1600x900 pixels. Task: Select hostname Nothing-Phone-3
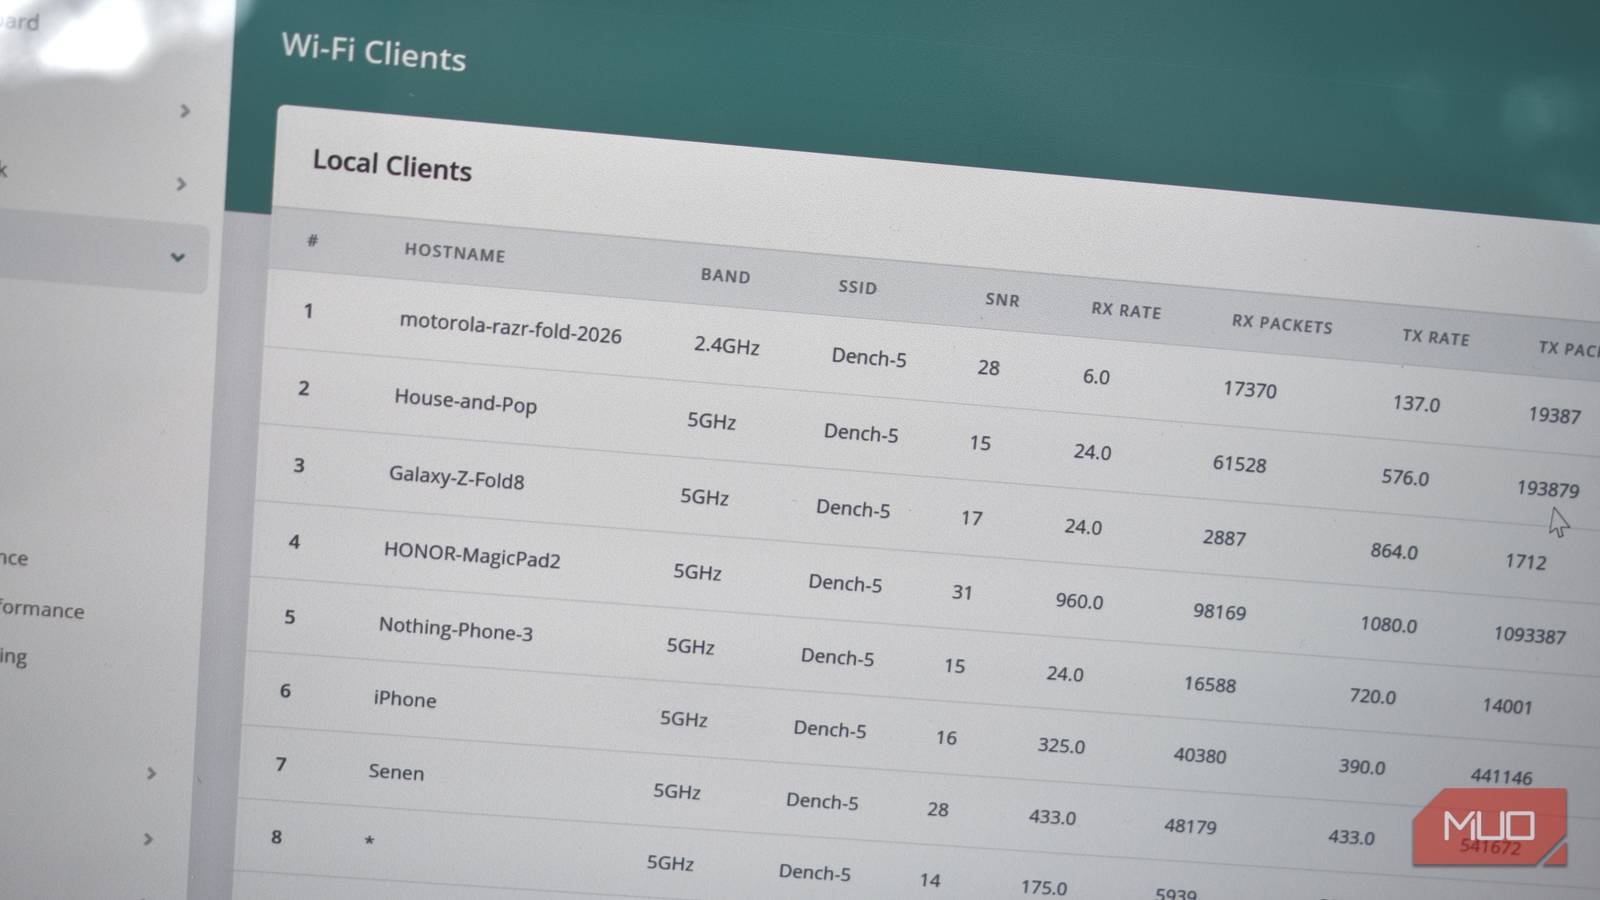click(455, 628)
